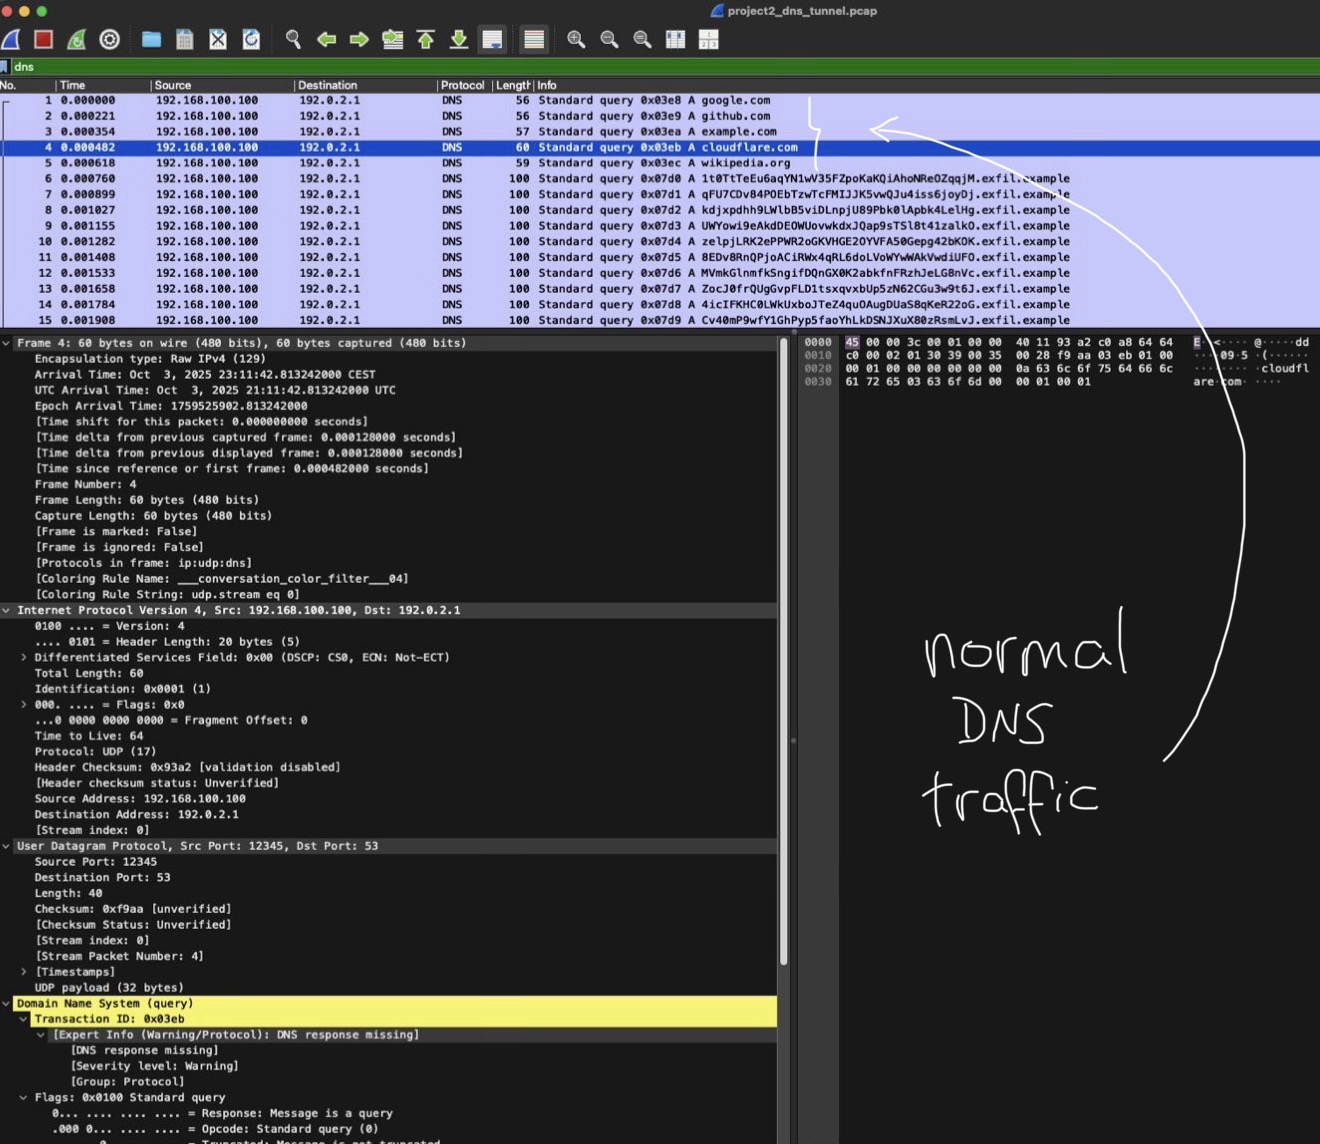This screenshot has width=1320, height=1144.
Task: Toggle packet list colorization
Action: (534, 39)
